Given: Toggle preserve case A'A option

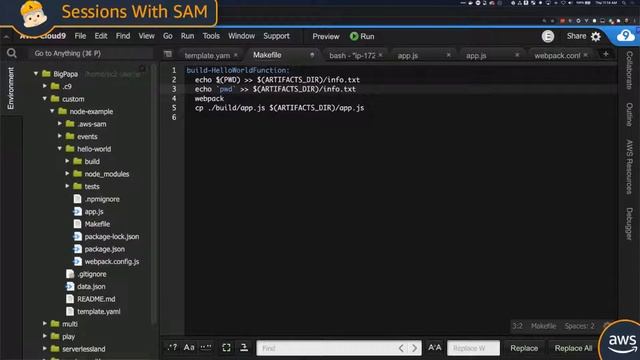Looking at the screenshot, I should click(x=434, y=348).
